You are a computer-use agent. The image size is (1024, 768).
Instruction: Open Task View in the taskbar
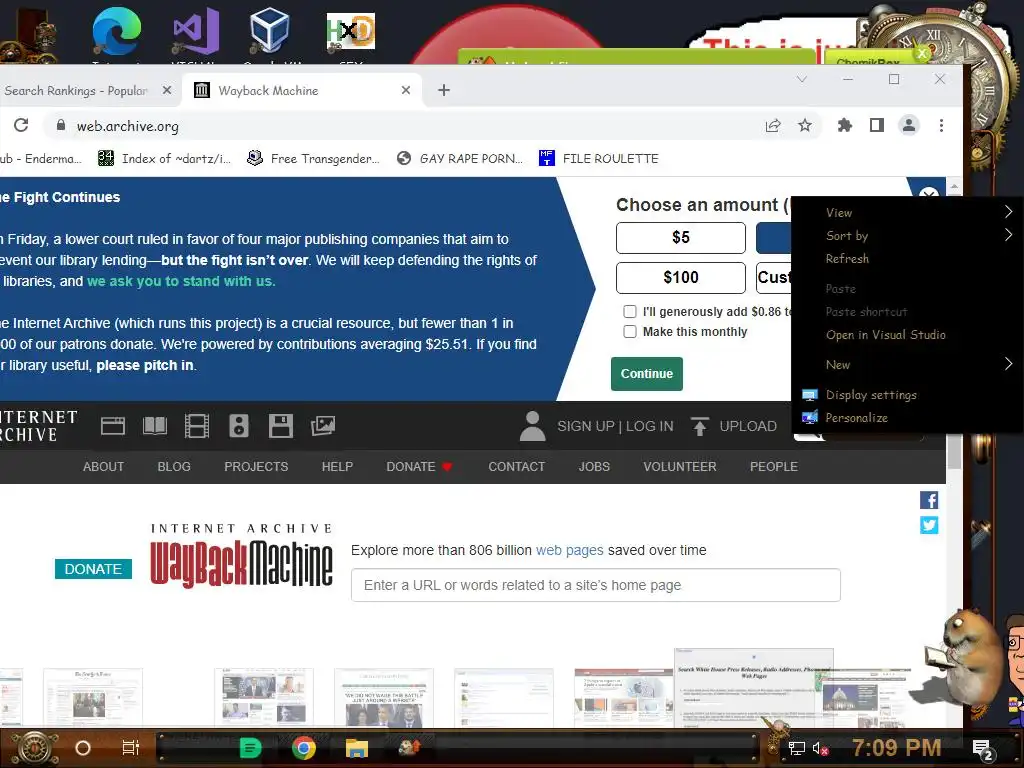point(131,748)
